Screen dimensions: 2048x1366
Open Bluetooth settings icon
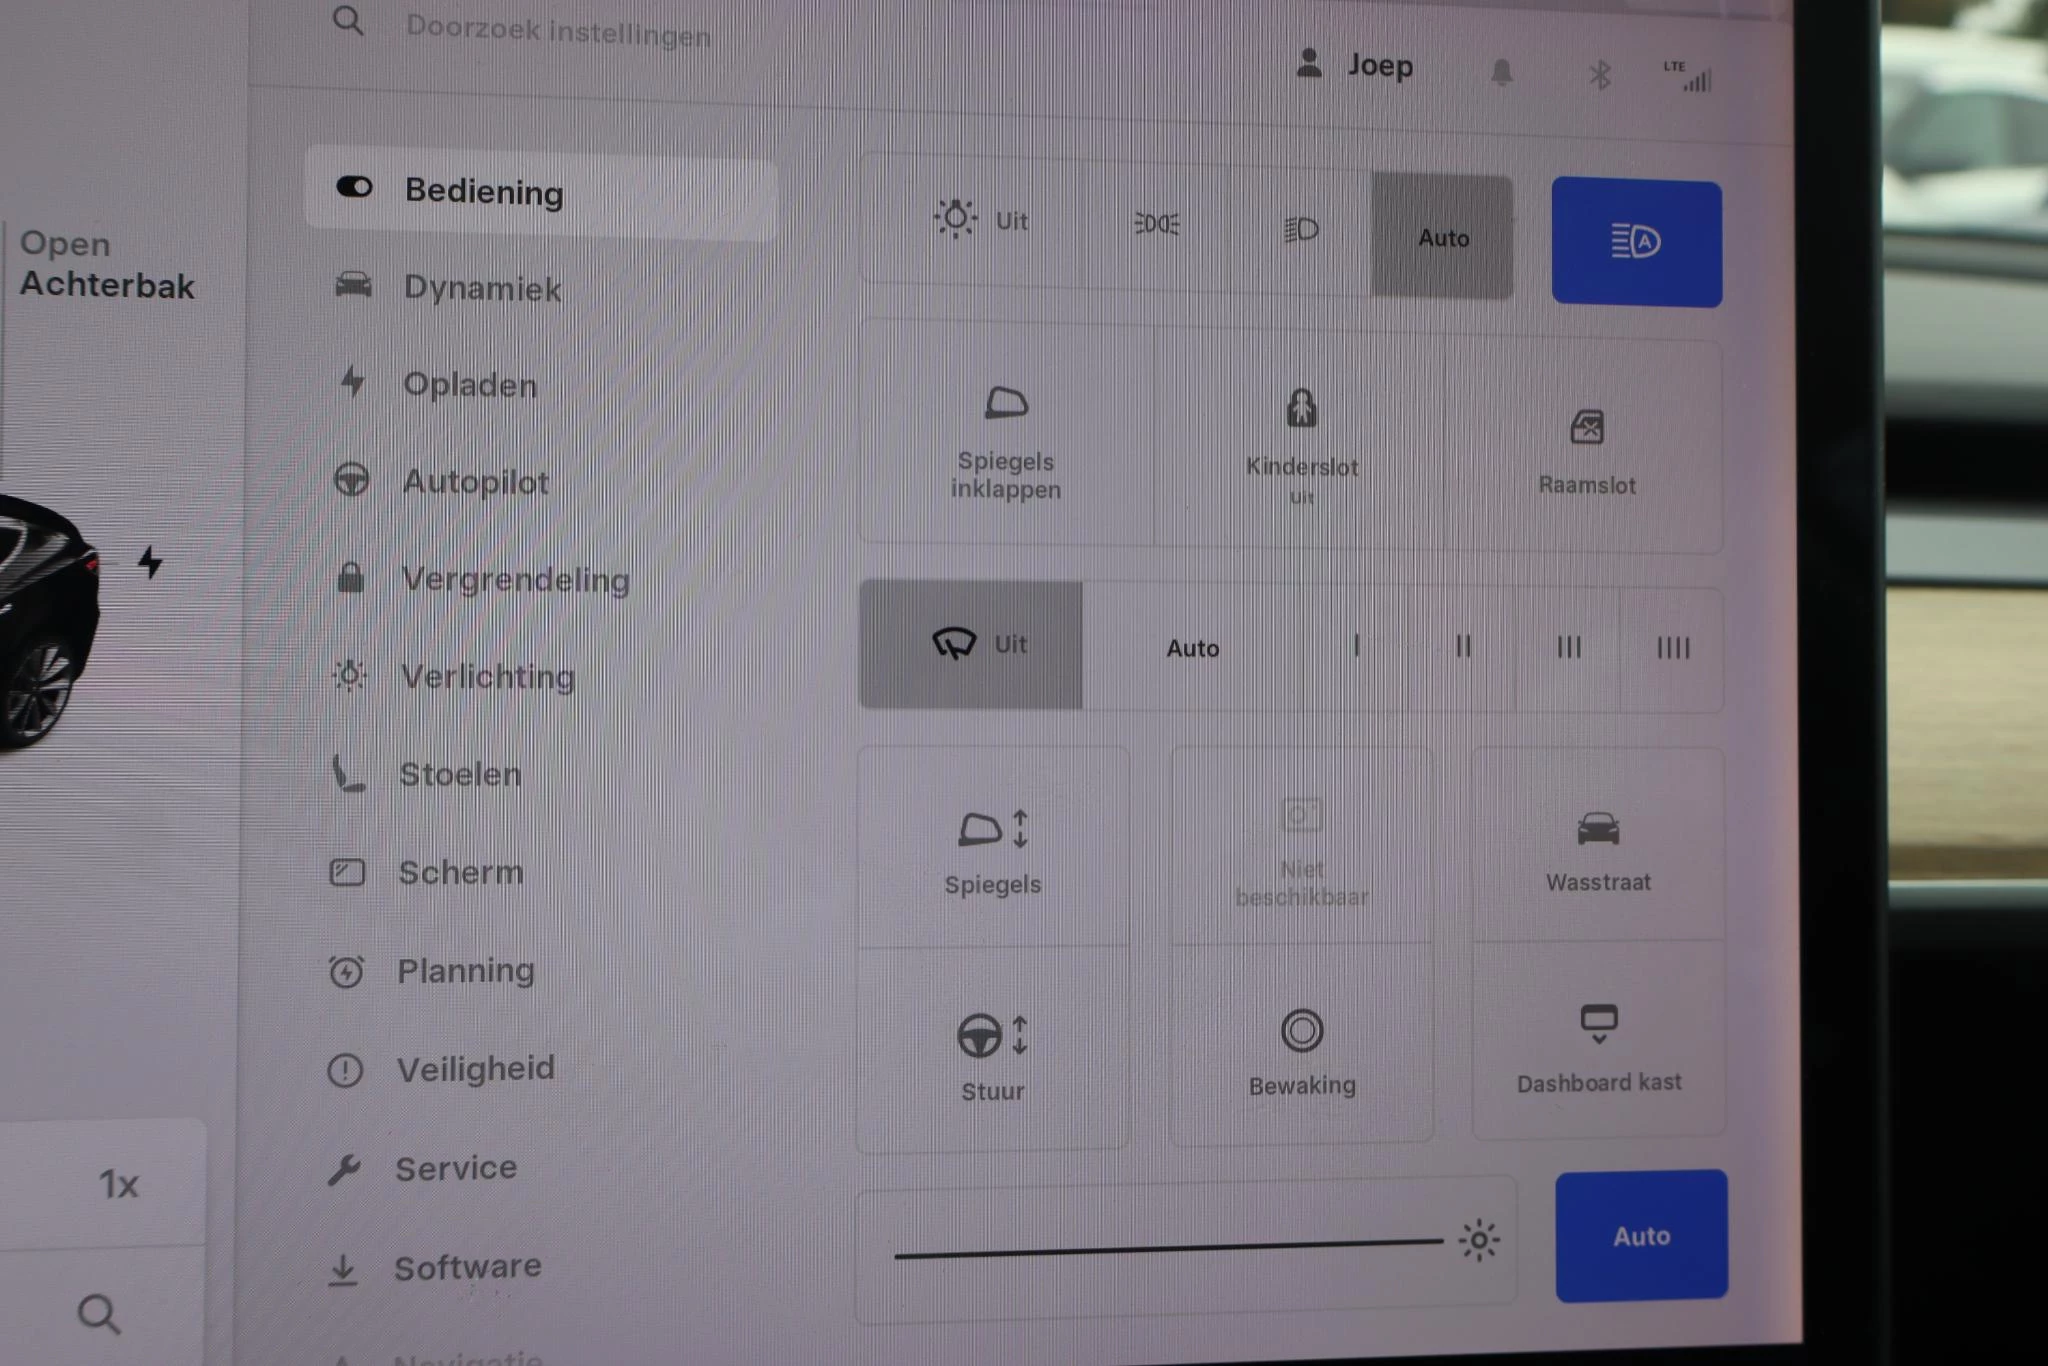(1600, 75)
